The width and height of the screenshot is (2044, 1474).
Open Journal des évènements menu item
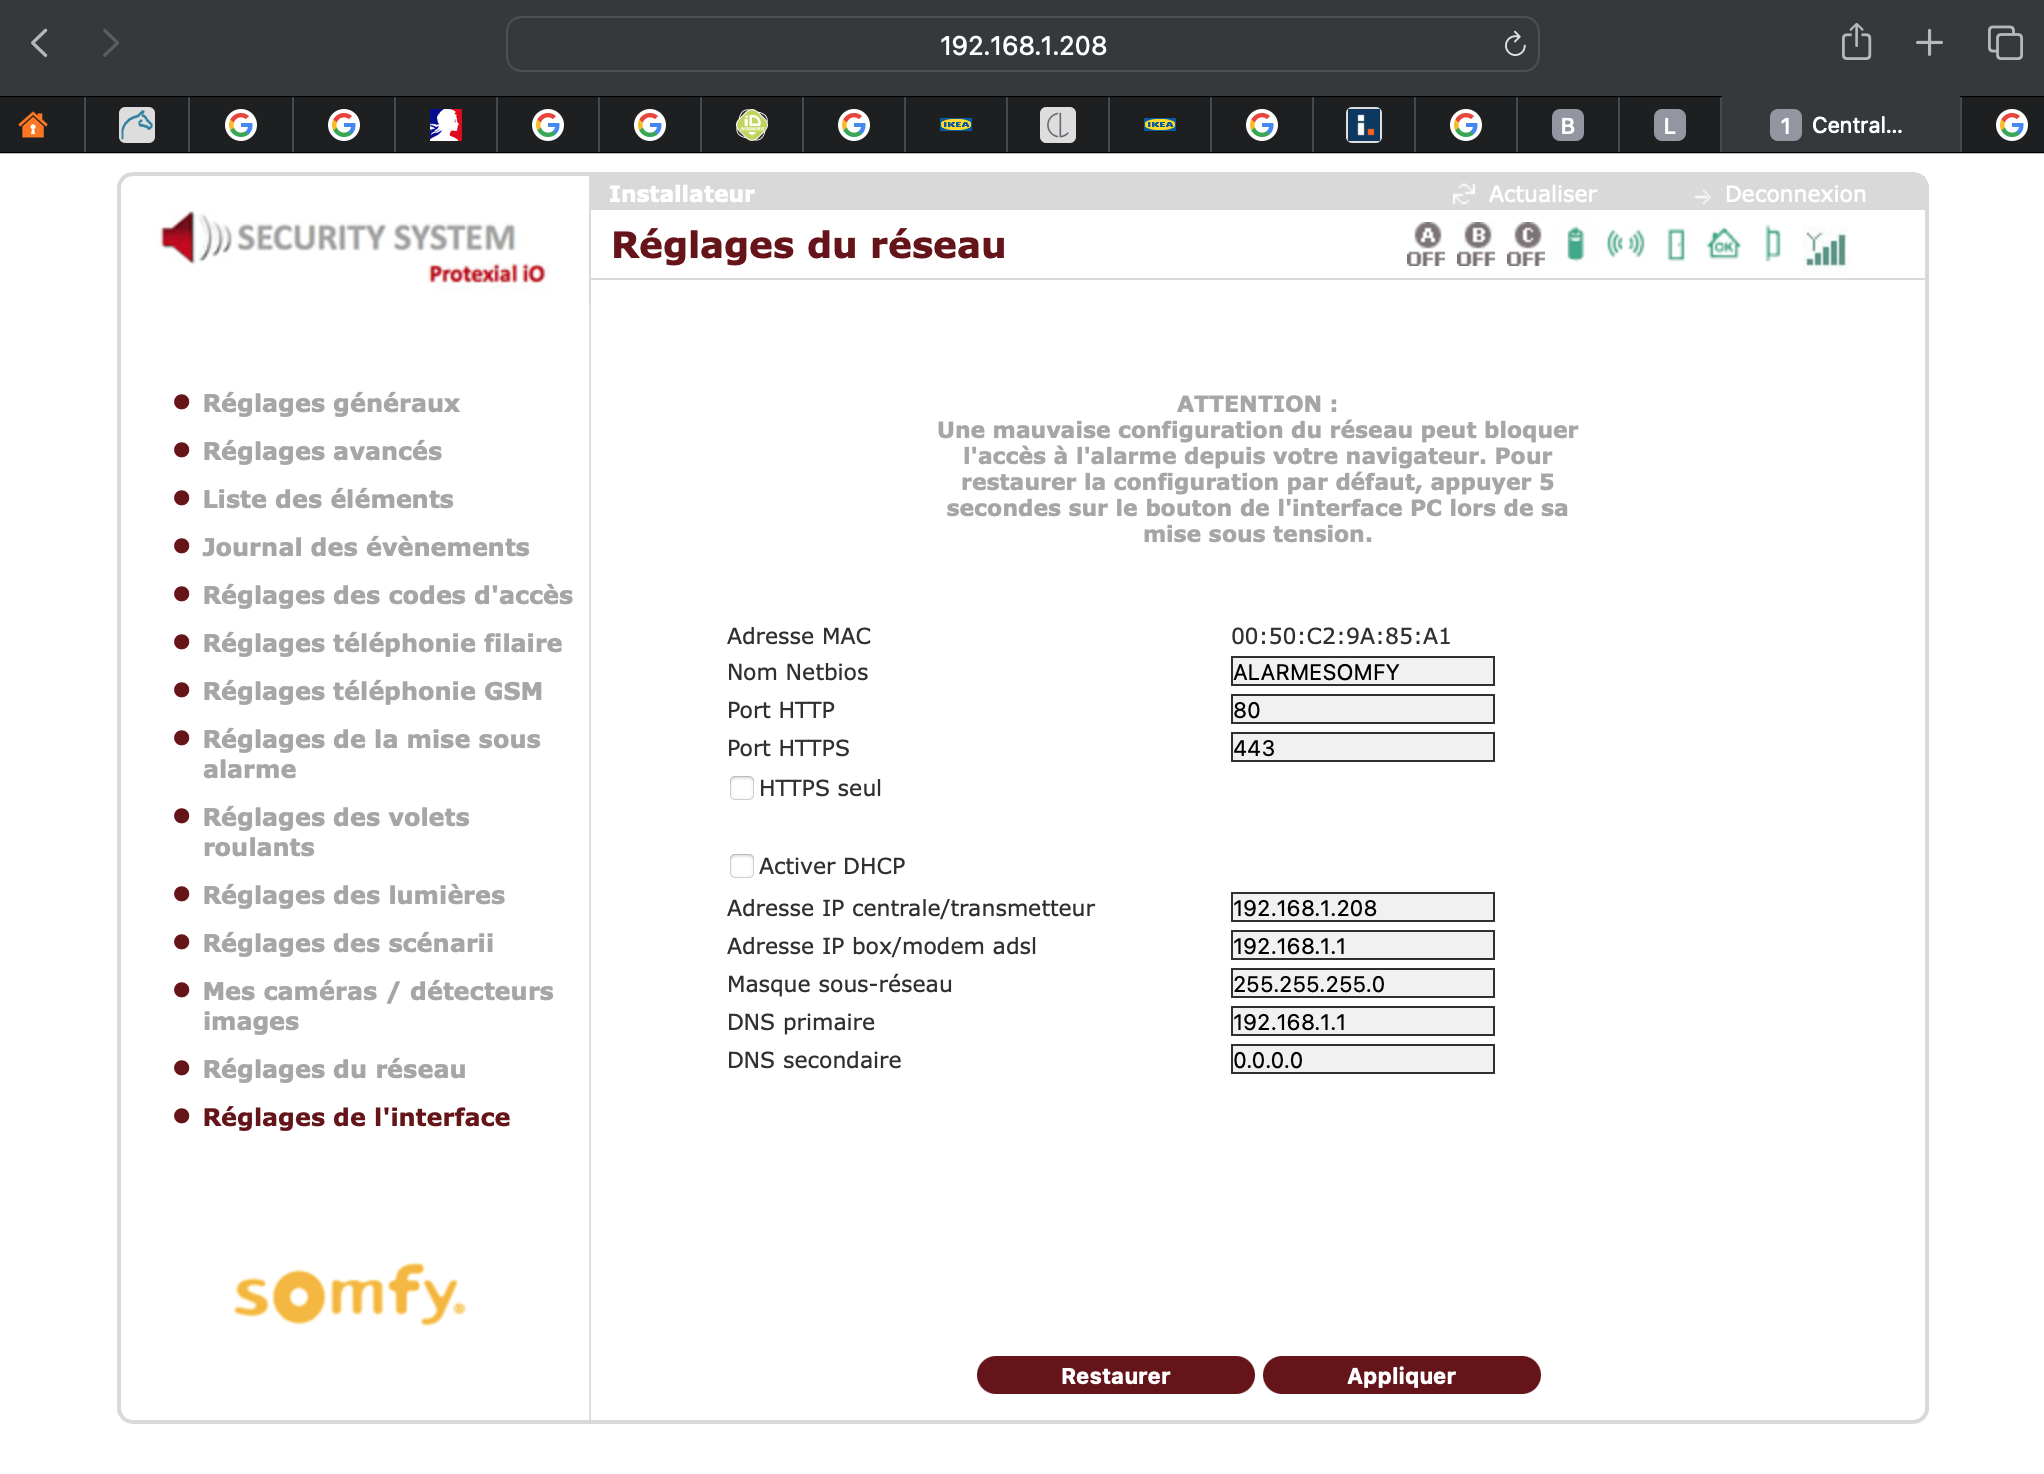[365, 547]
